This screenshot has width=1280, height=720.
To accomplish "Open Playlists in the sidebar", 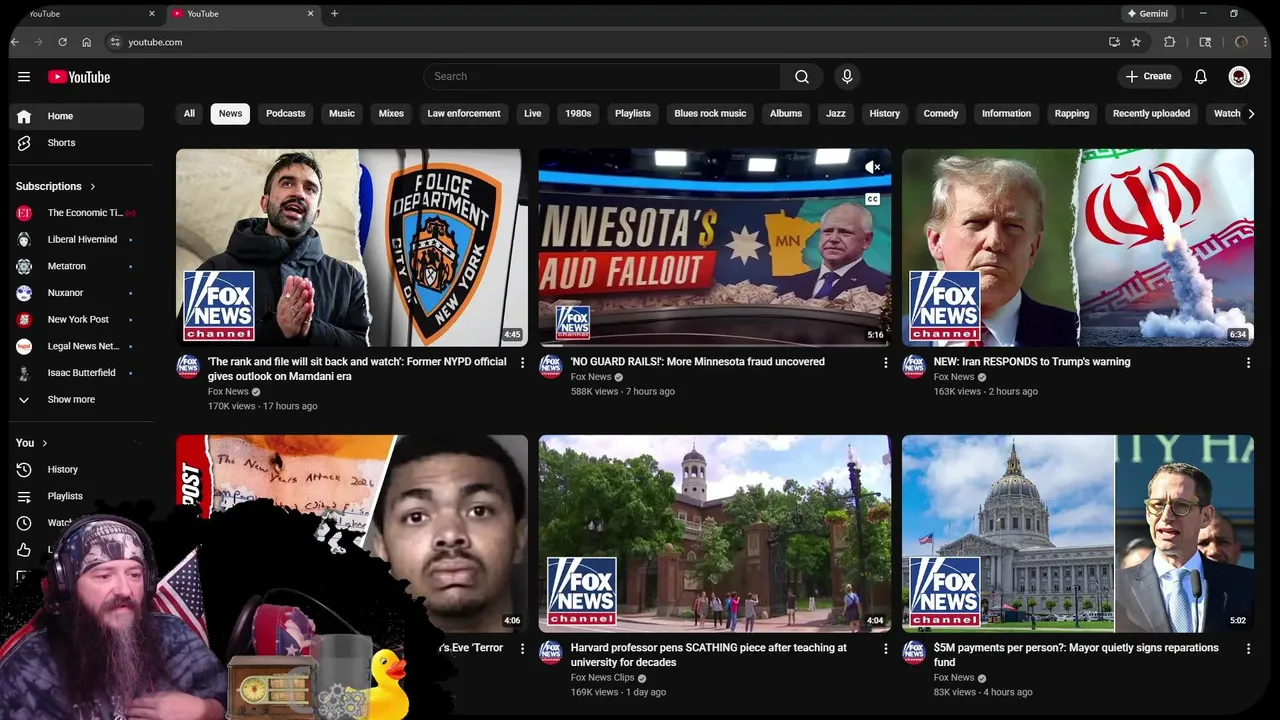I will point(78,497).
